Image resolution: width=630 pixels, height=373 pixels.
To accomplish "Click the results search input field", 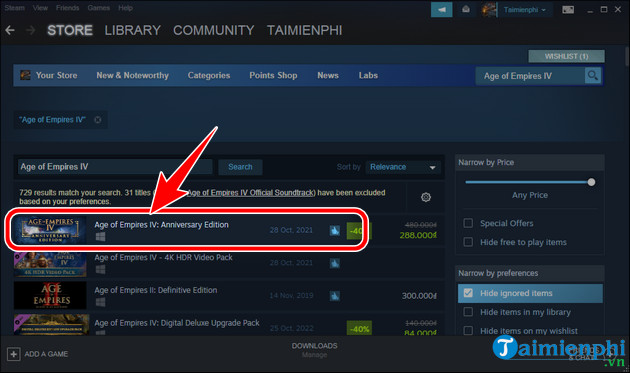I will [115, 167].
